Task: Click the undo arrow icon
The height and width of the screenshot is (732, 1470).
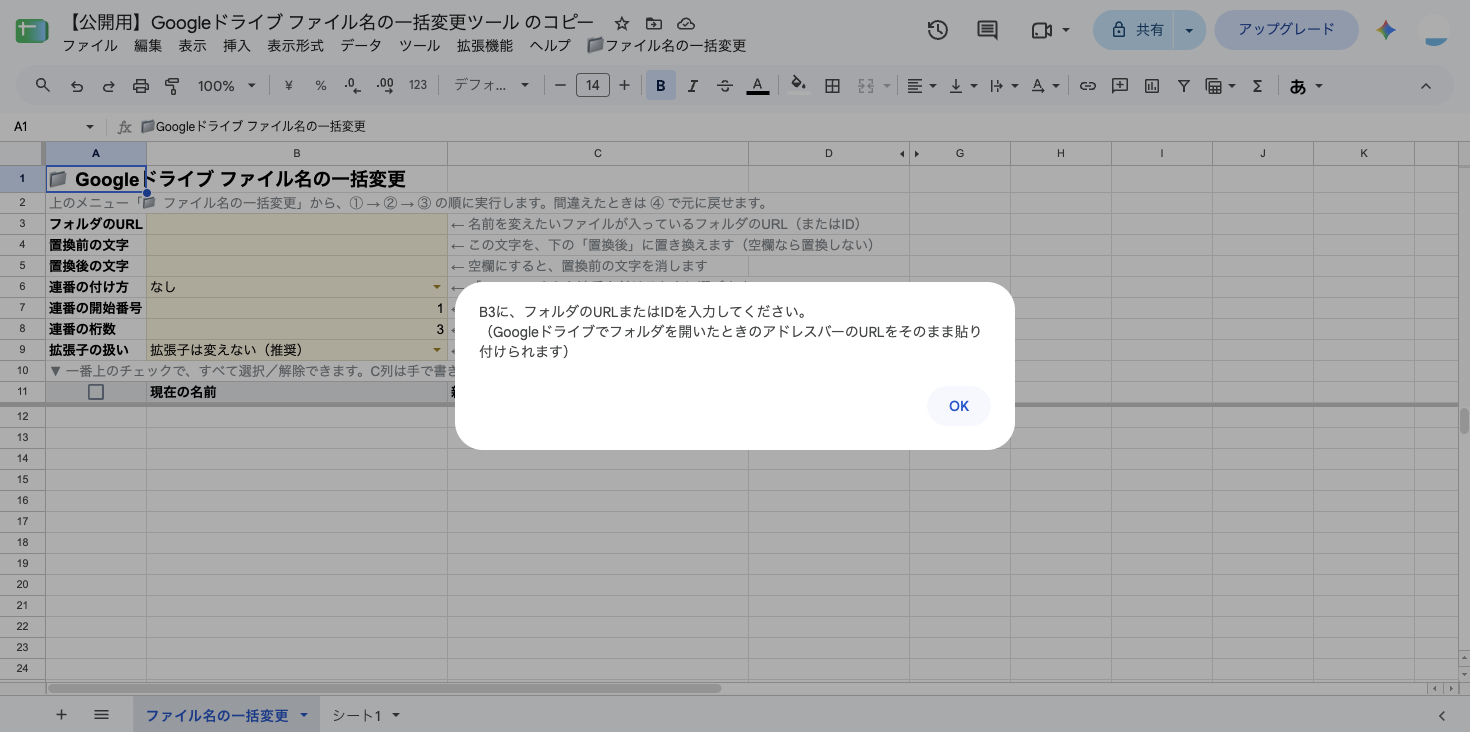Action: click(76, 86)
